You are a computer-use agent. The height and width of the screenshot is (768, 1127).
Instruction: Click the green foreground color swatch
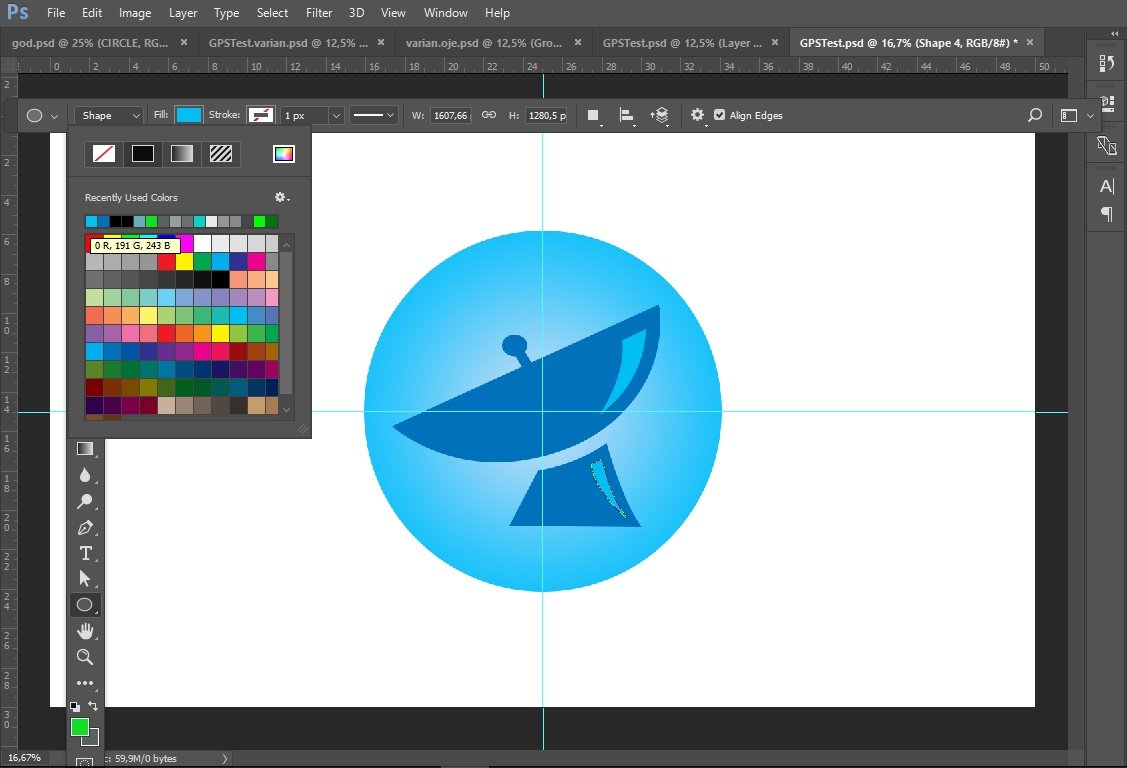pyautogui.click(x=79, y=727)
